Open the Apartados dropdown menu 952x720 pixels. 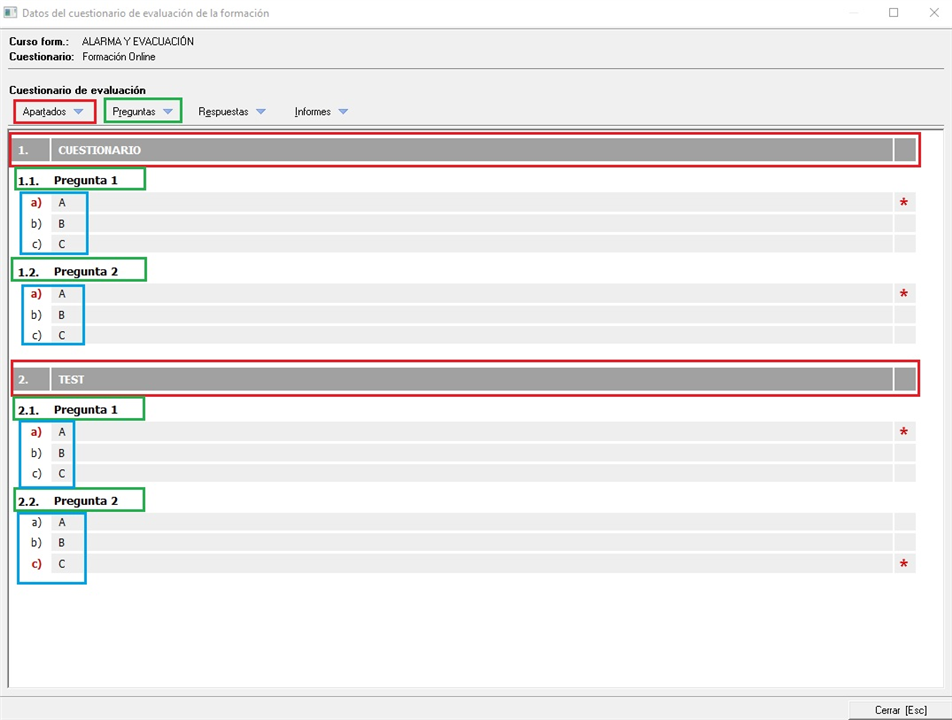[53, 112]
